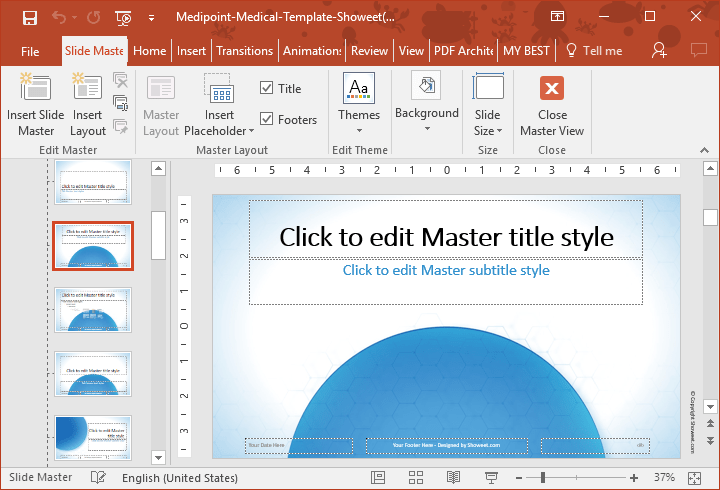This screenshot has height=490, width=720.
Task: Open the MY BEST tab
Action: point(526,51)
